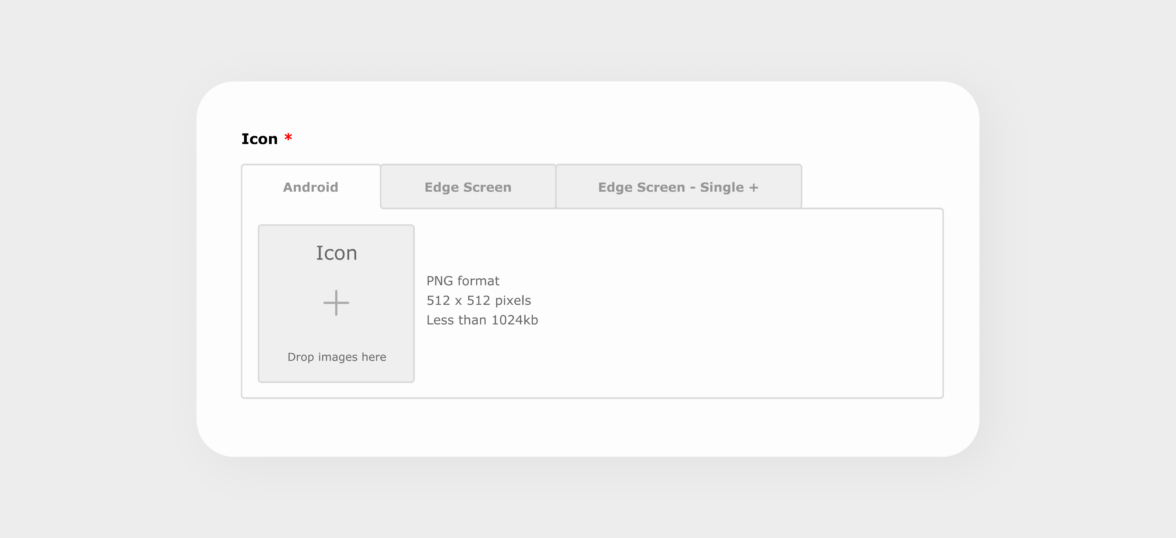This screenshot has height=538, width=1176.
Task: Click the white card area below the panel
Action: tap(588, 427)
